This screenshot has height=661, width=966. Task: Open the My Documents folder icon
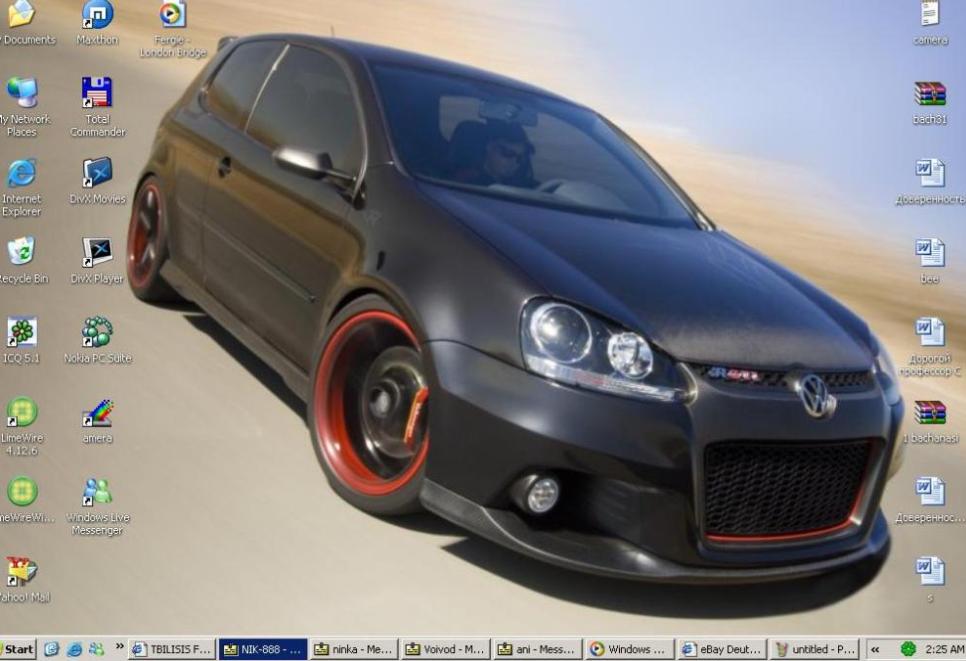(22, 15)
